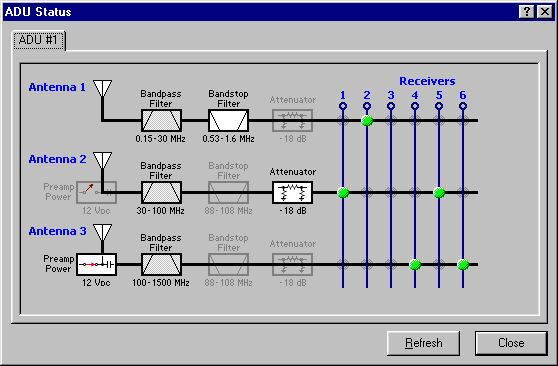Screen dimensions: 558x366
Task: Click the 30-100 MHz frequency text
Action: (160, 211)
